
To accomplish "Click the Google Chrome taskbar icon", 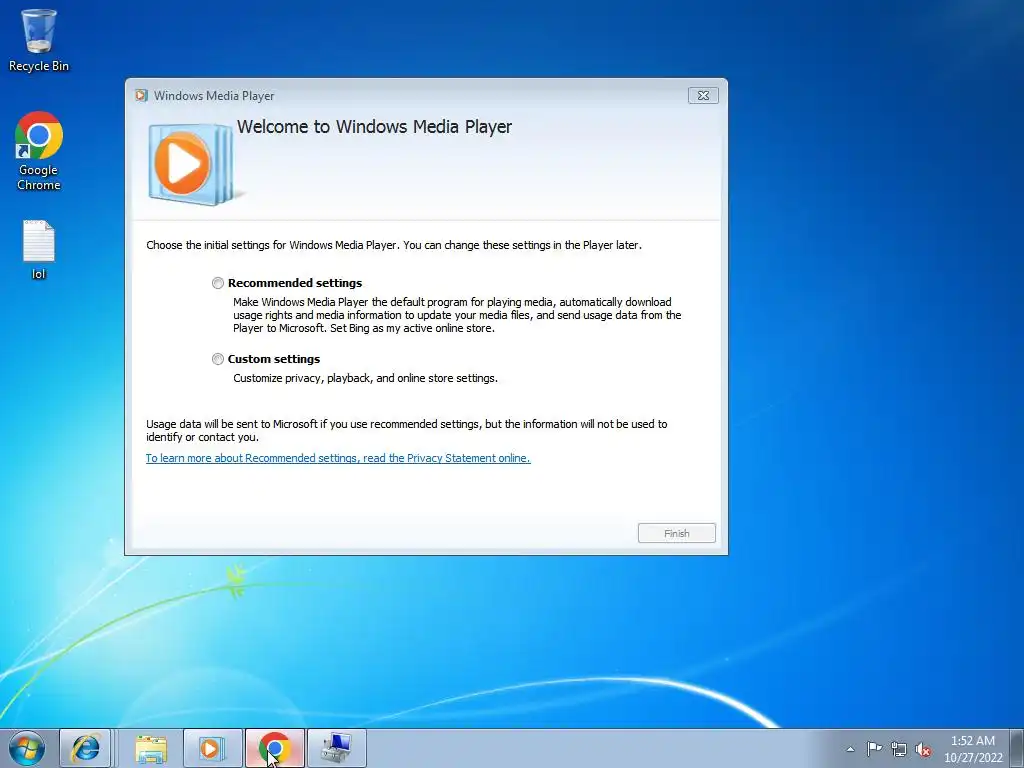I will coord(274,748).
